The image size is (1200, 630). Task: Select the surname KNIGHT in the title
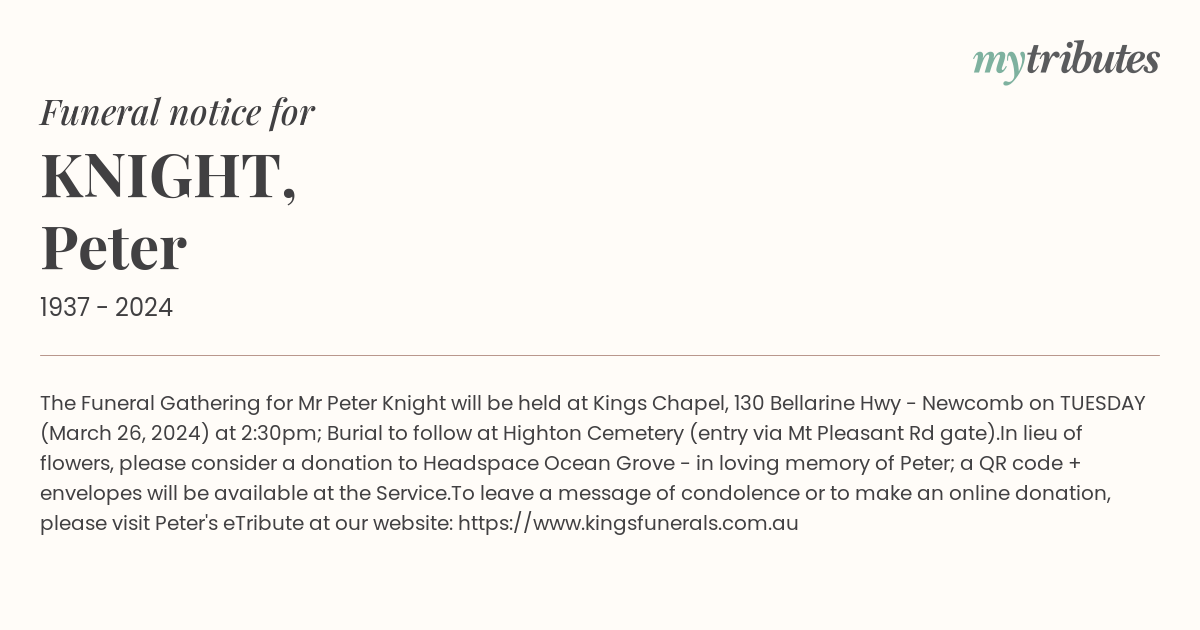pyautogui.click(x=162, y=176)
